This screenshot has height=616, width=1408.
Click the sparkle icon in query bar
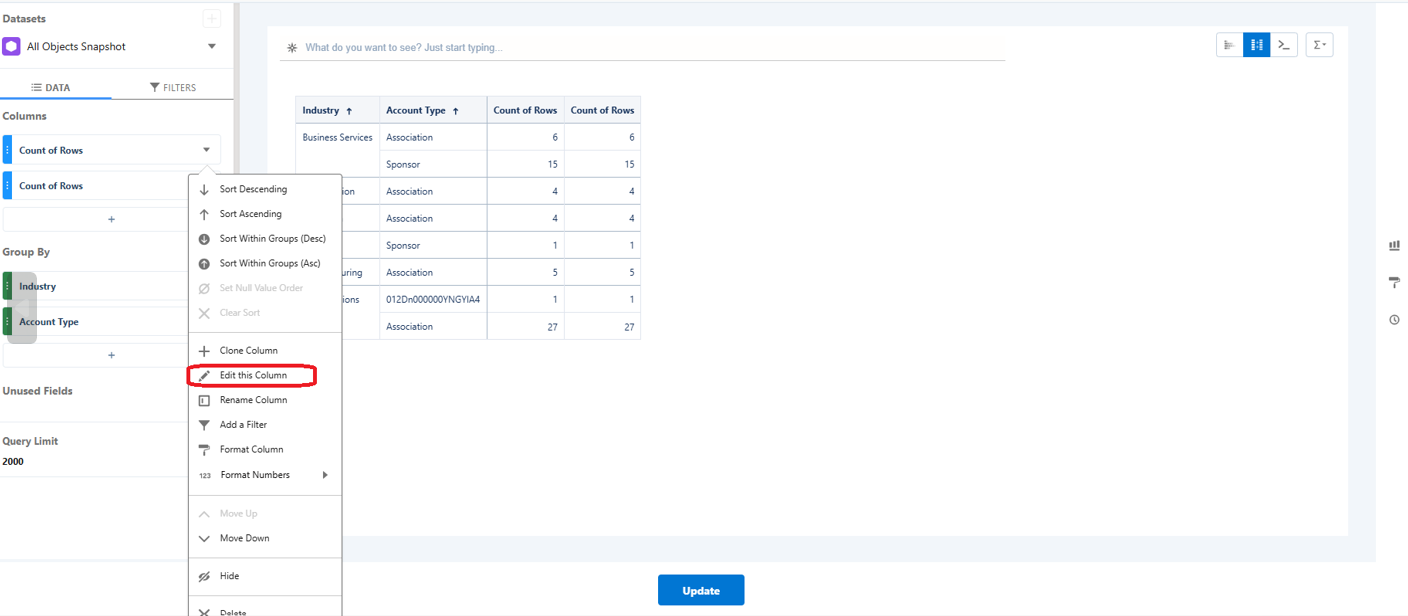pyautogui.click(x=290, y=47)
